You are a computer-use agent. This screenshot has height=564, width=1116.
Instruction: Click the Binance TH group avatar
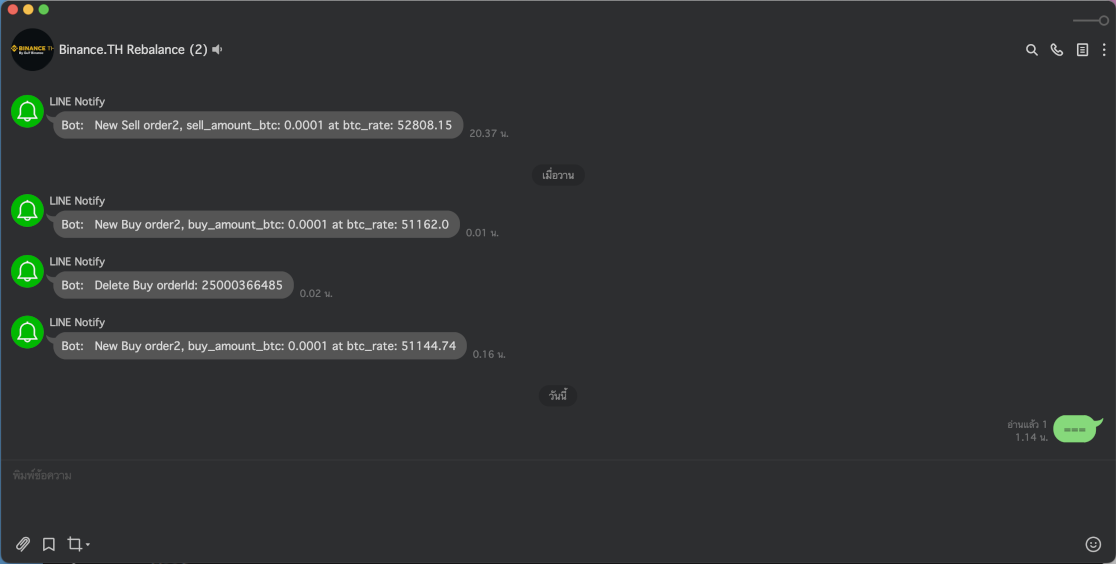point(32,49)
